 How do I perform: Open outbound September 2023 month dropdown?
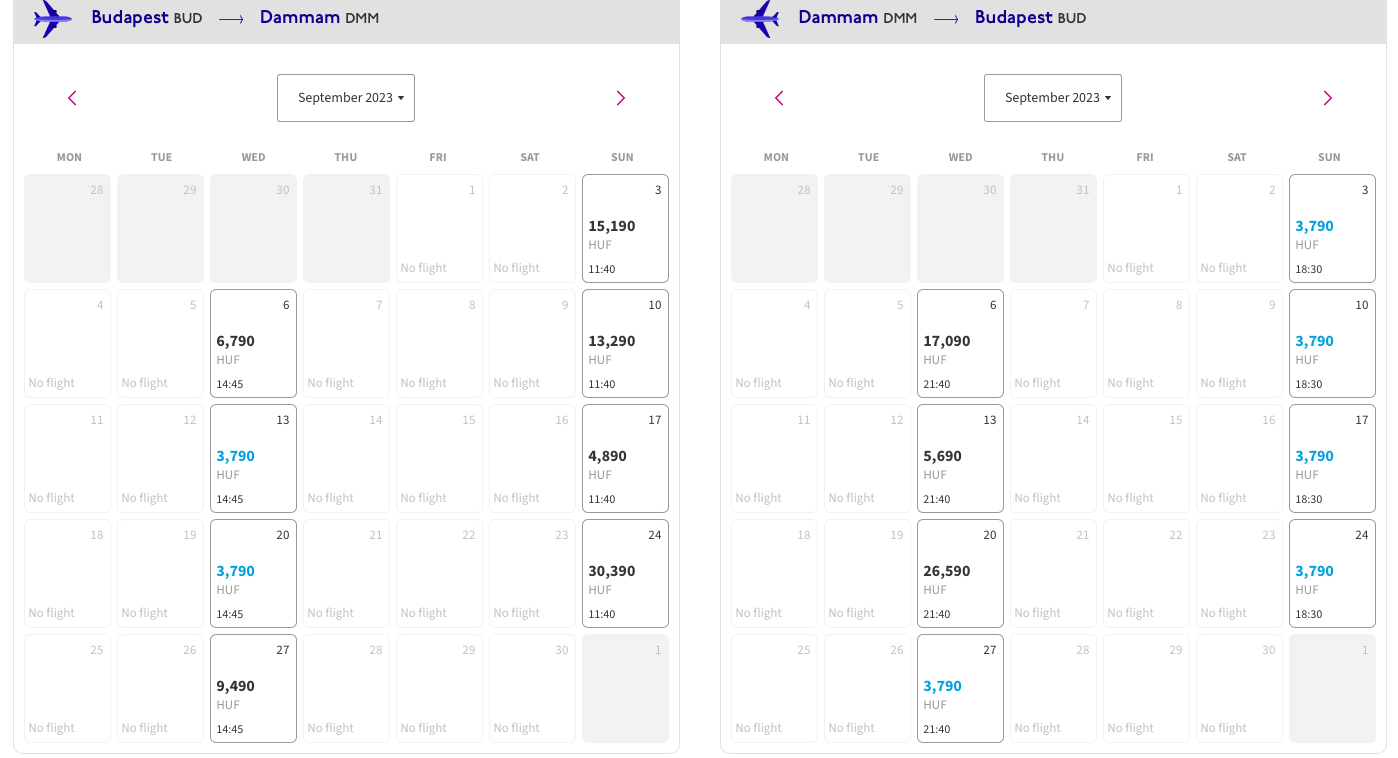[x=346, y=98]
